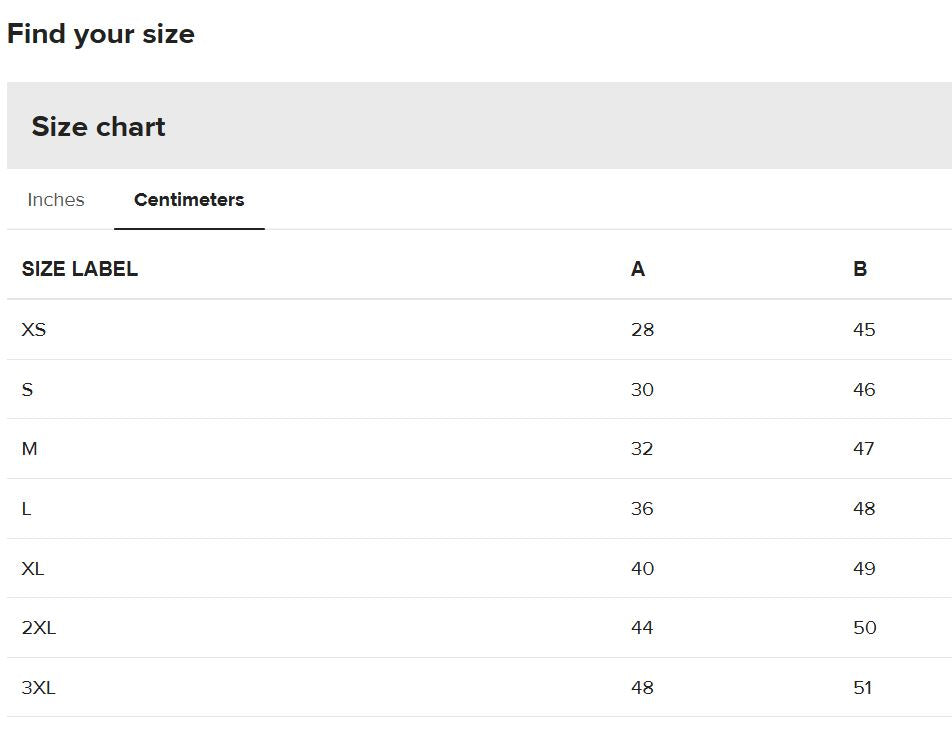This screenshot has width=952, height=740.
Task: Click the SIZE LABEL column header
Action: (x=80, y=269)
